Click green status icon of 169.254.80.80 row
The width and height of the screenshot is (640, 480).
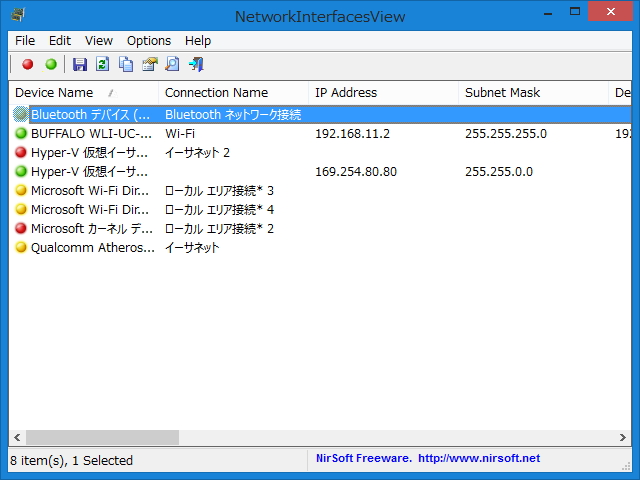click(x=21, y=171)
